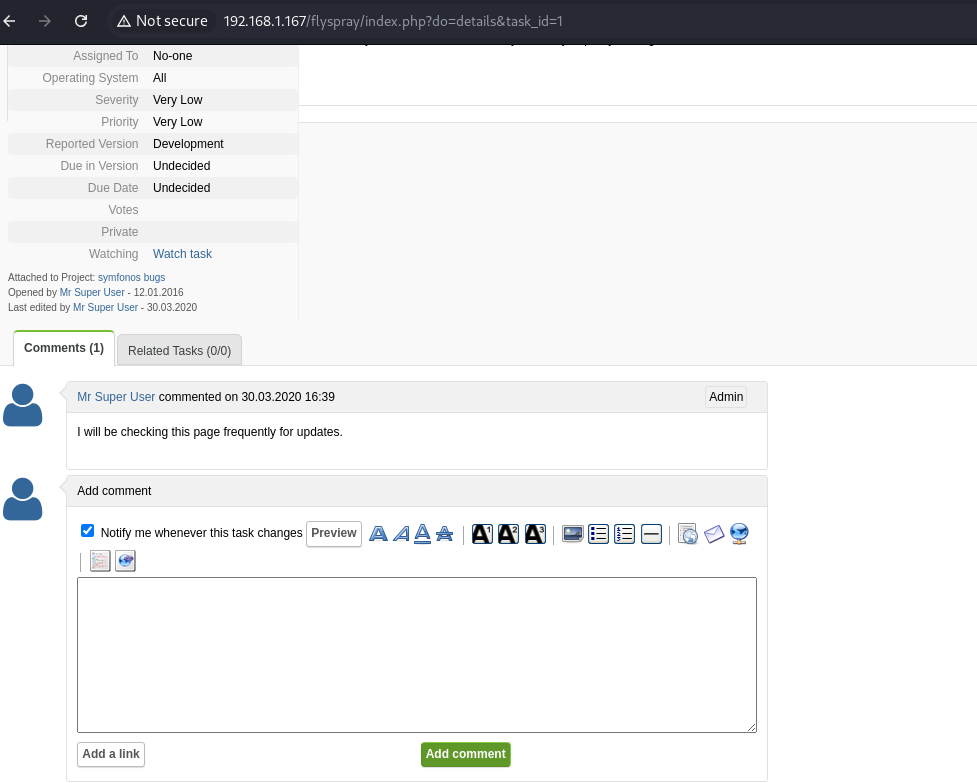Apply strikethrough formatting icon
The height and width of the screenshot is (783, 977).
(x=445, y=534)
